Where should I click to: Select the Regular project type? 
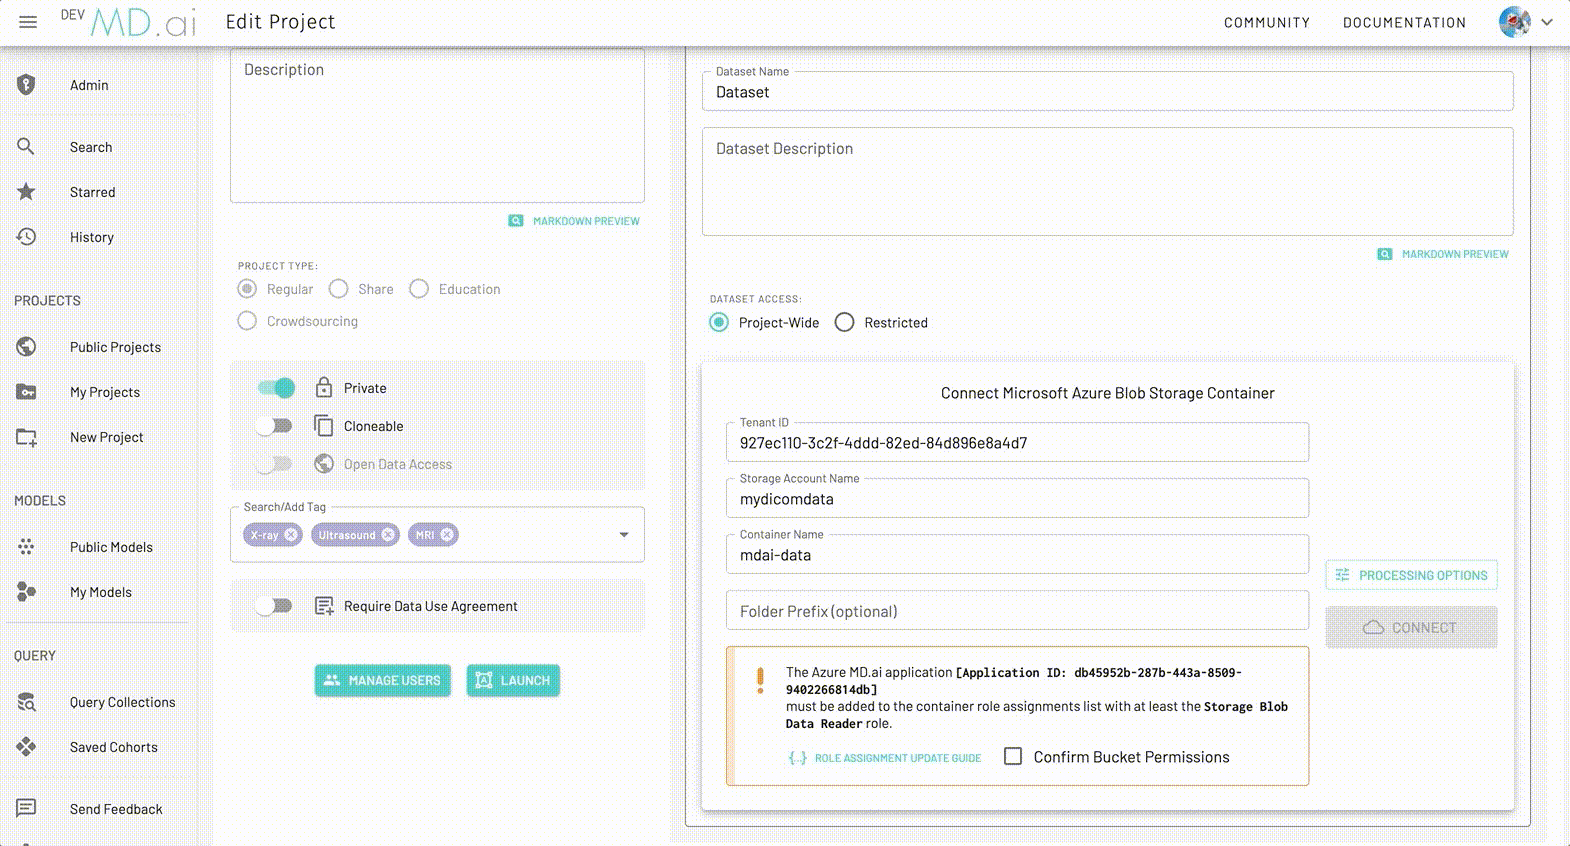pyautogui.click(x=247, y=289)
